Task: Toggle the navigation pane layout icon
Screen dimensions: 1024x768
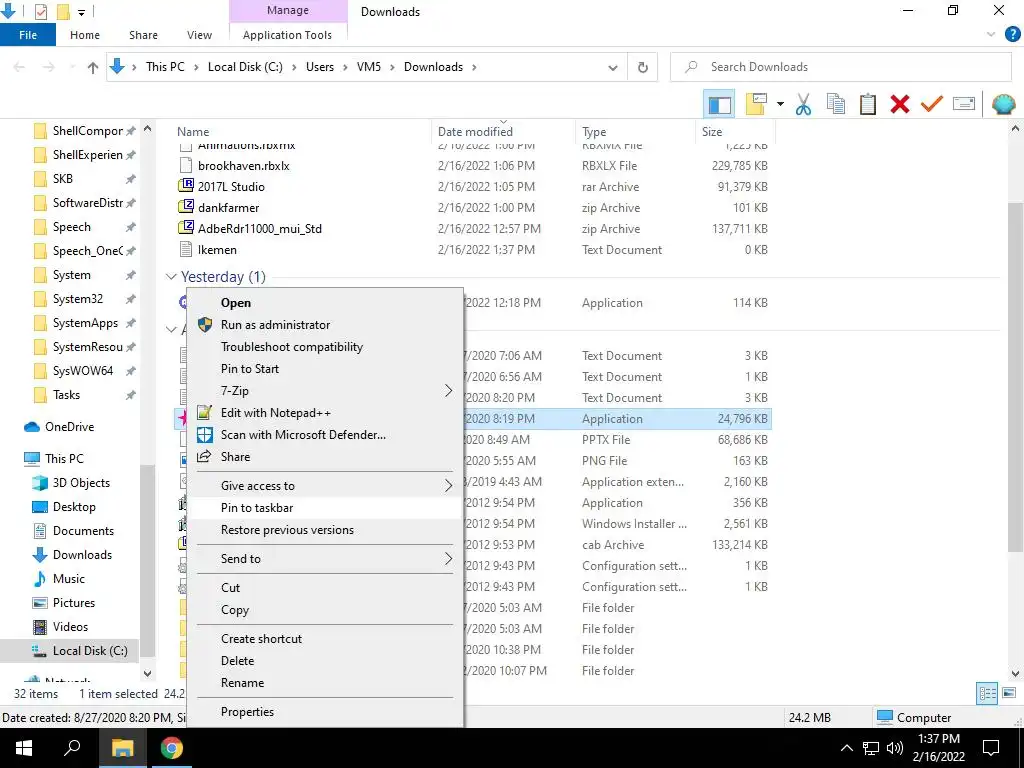Action: (719, 104)
